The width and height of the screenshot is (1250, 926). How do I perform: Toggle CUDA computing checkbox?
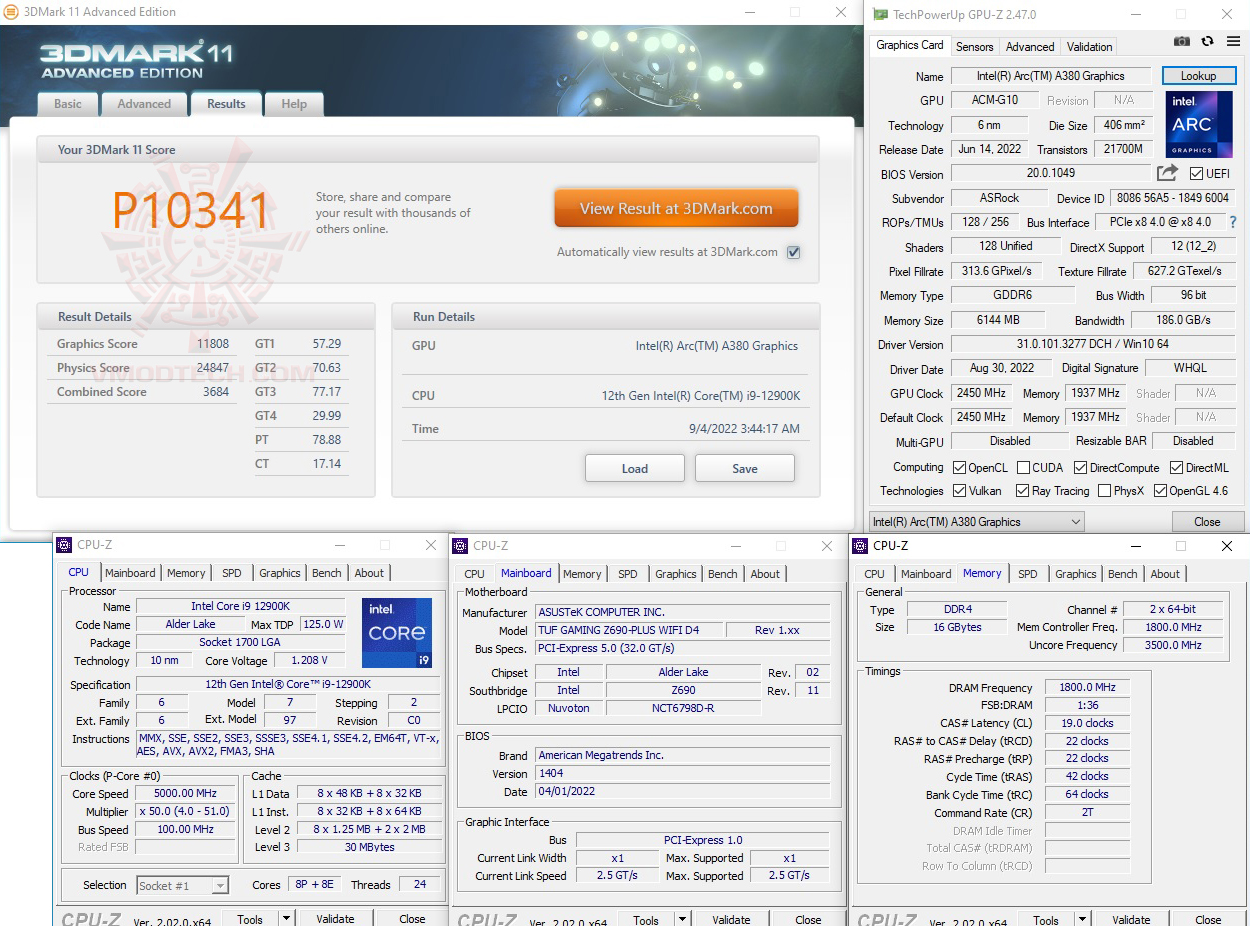pos(1023,468)
